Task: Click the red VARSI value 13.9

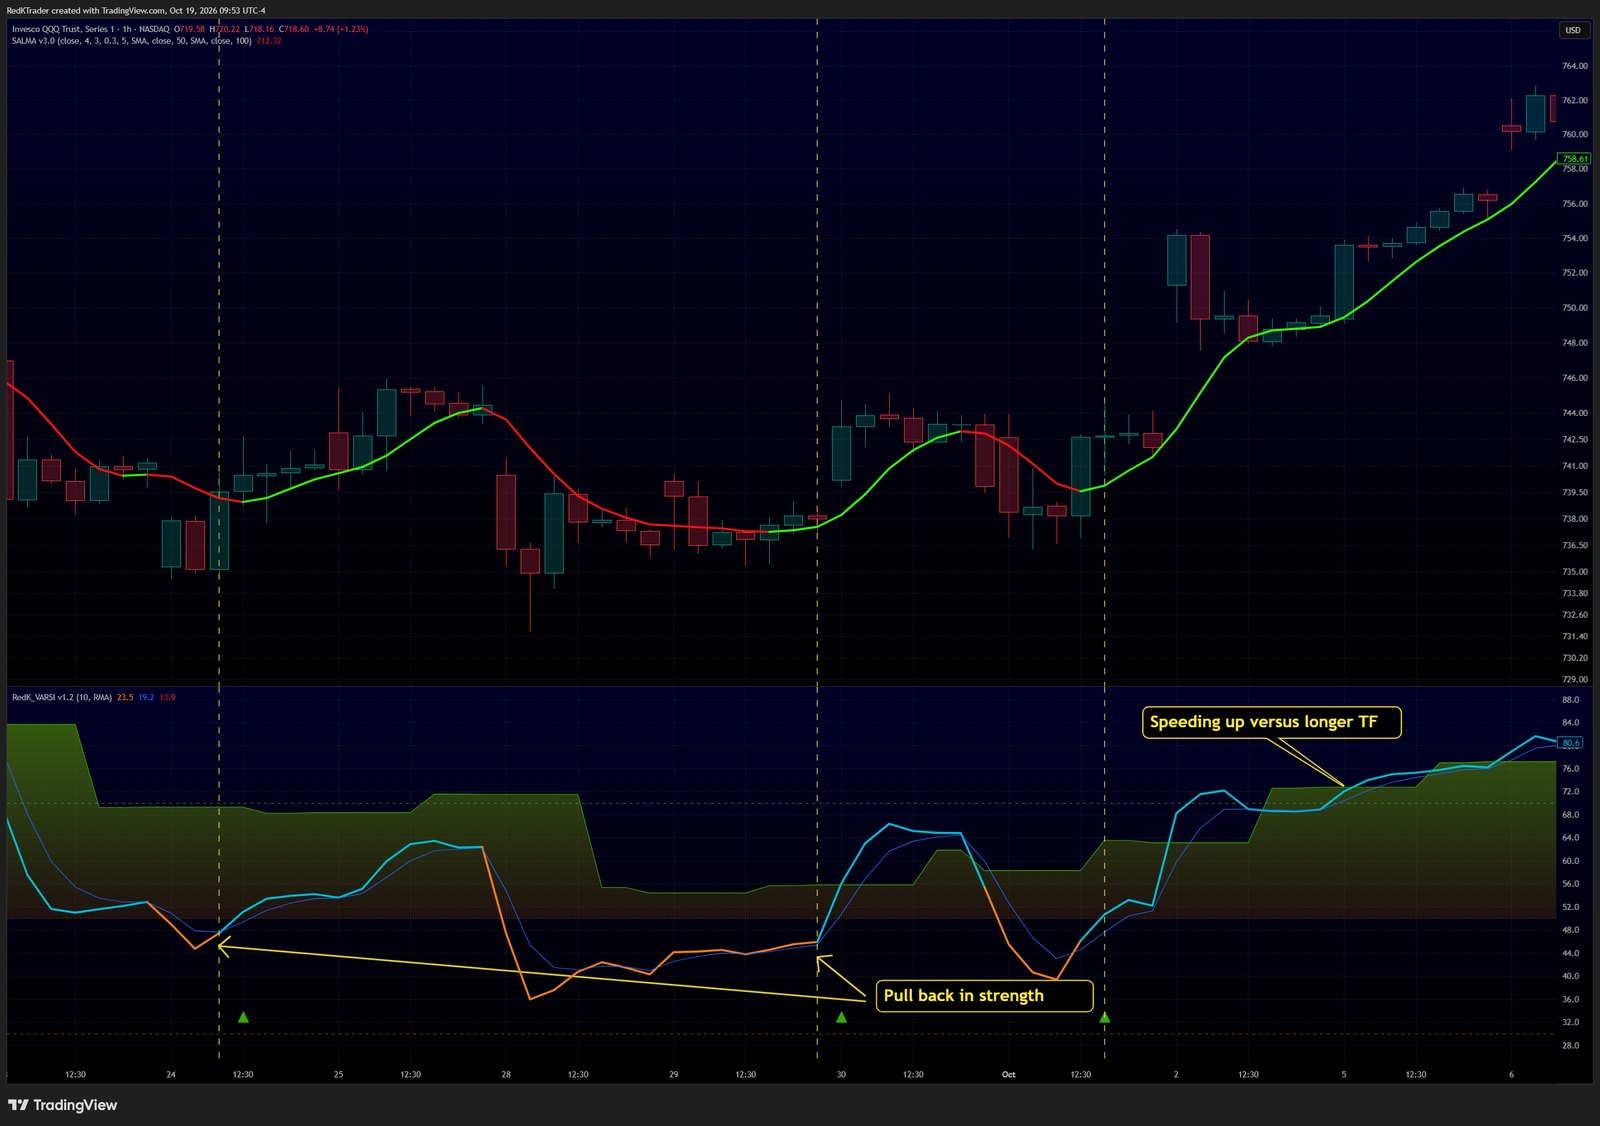Action: (x=167, y=697)
